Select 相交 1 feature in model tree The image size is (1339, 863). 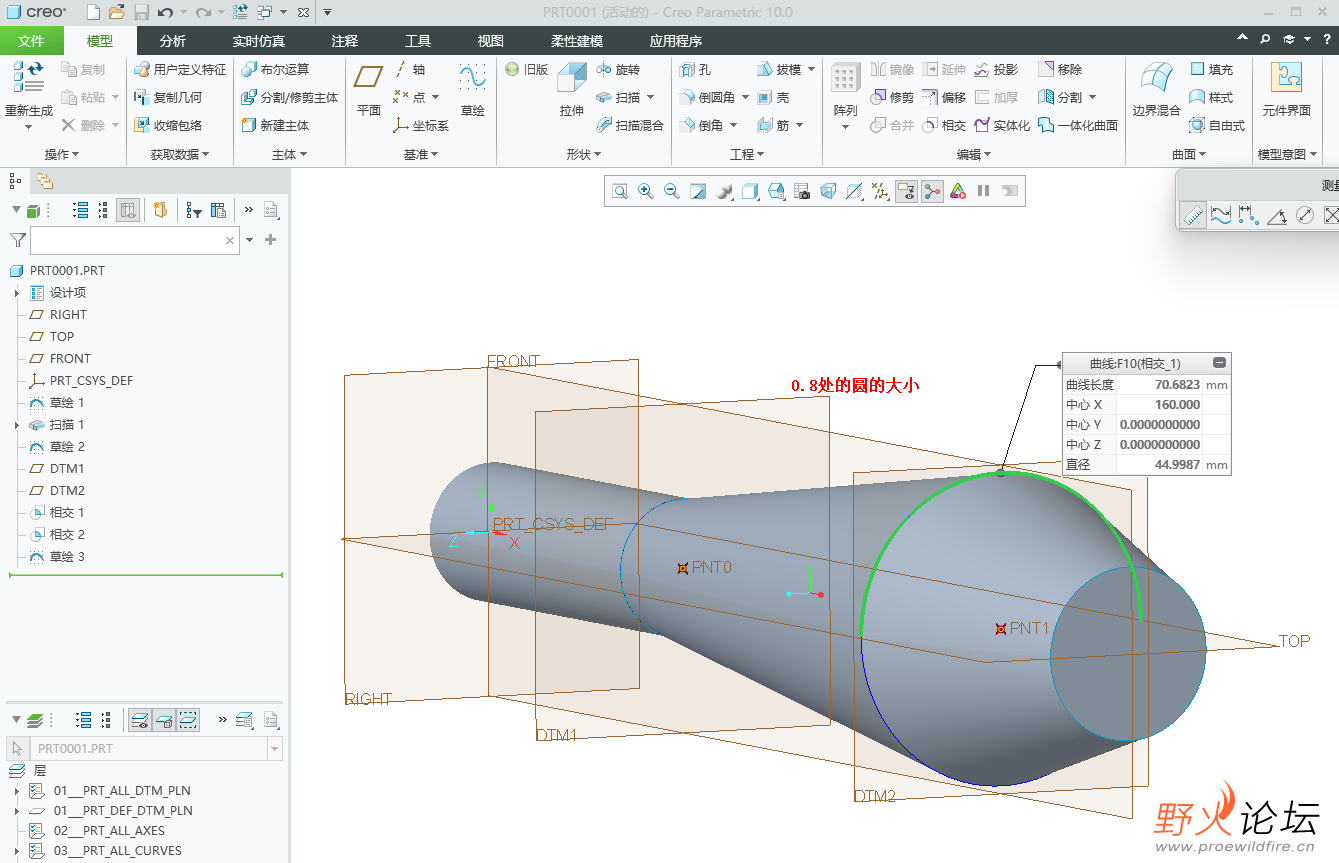pos(67,513)
